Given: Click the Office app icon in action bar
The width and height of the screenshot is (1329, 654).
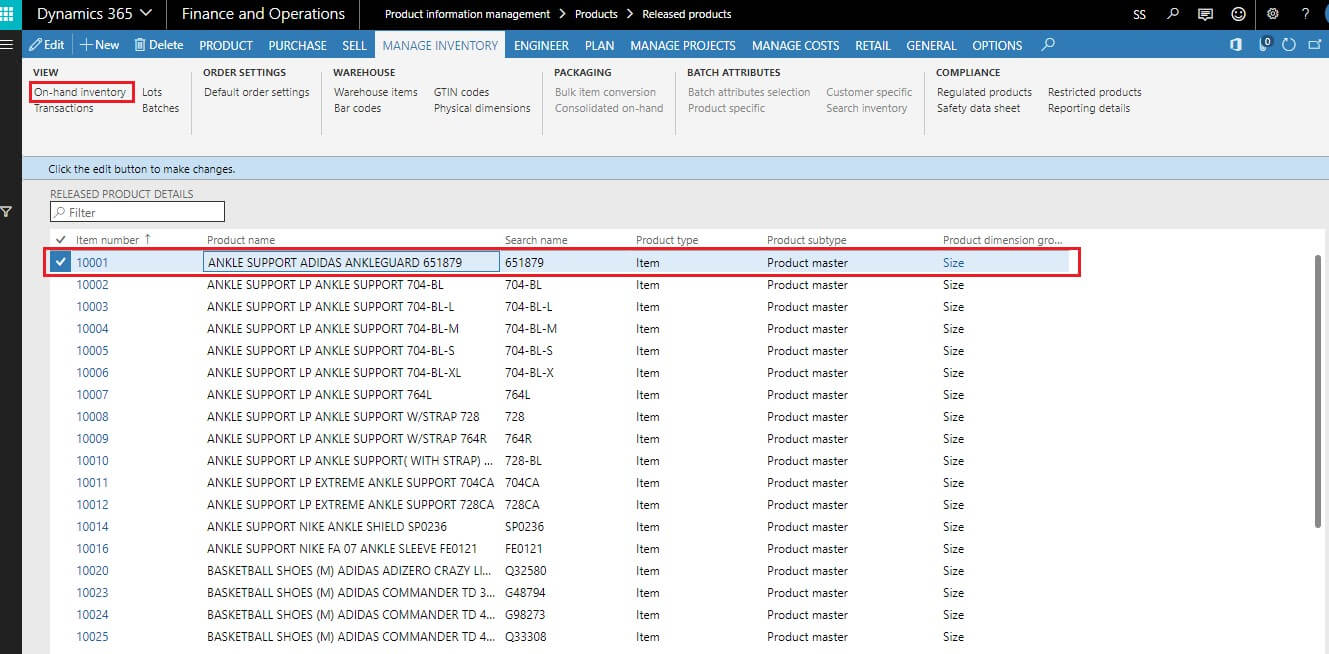Looking at the screenshot, I should pyautogui.click(x=1236, y=45).
